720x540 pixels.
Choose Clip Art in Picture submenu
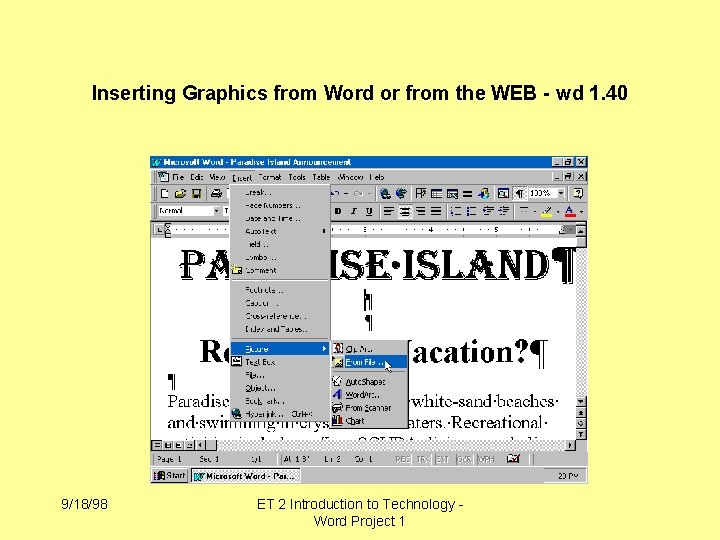369,349
